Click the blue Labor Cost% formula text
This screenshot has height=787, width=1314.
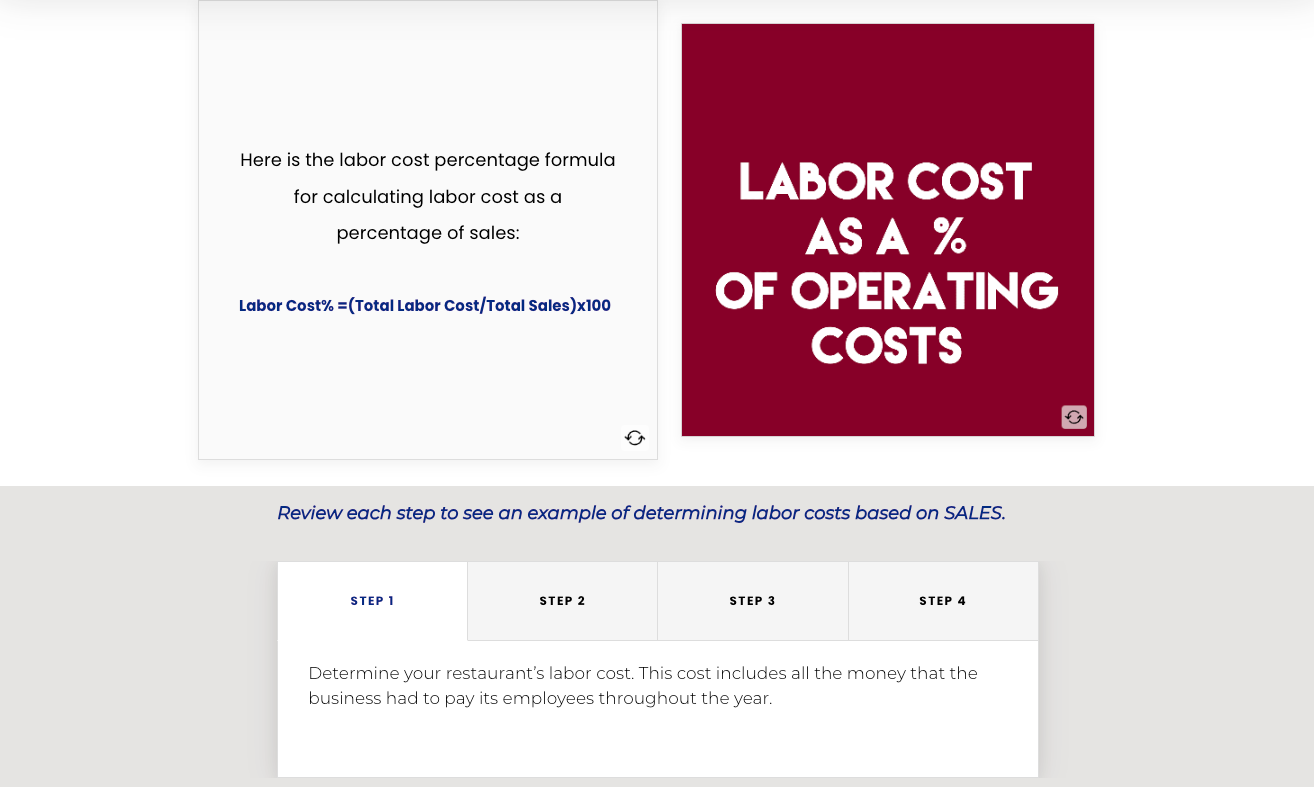pos(425,305)
